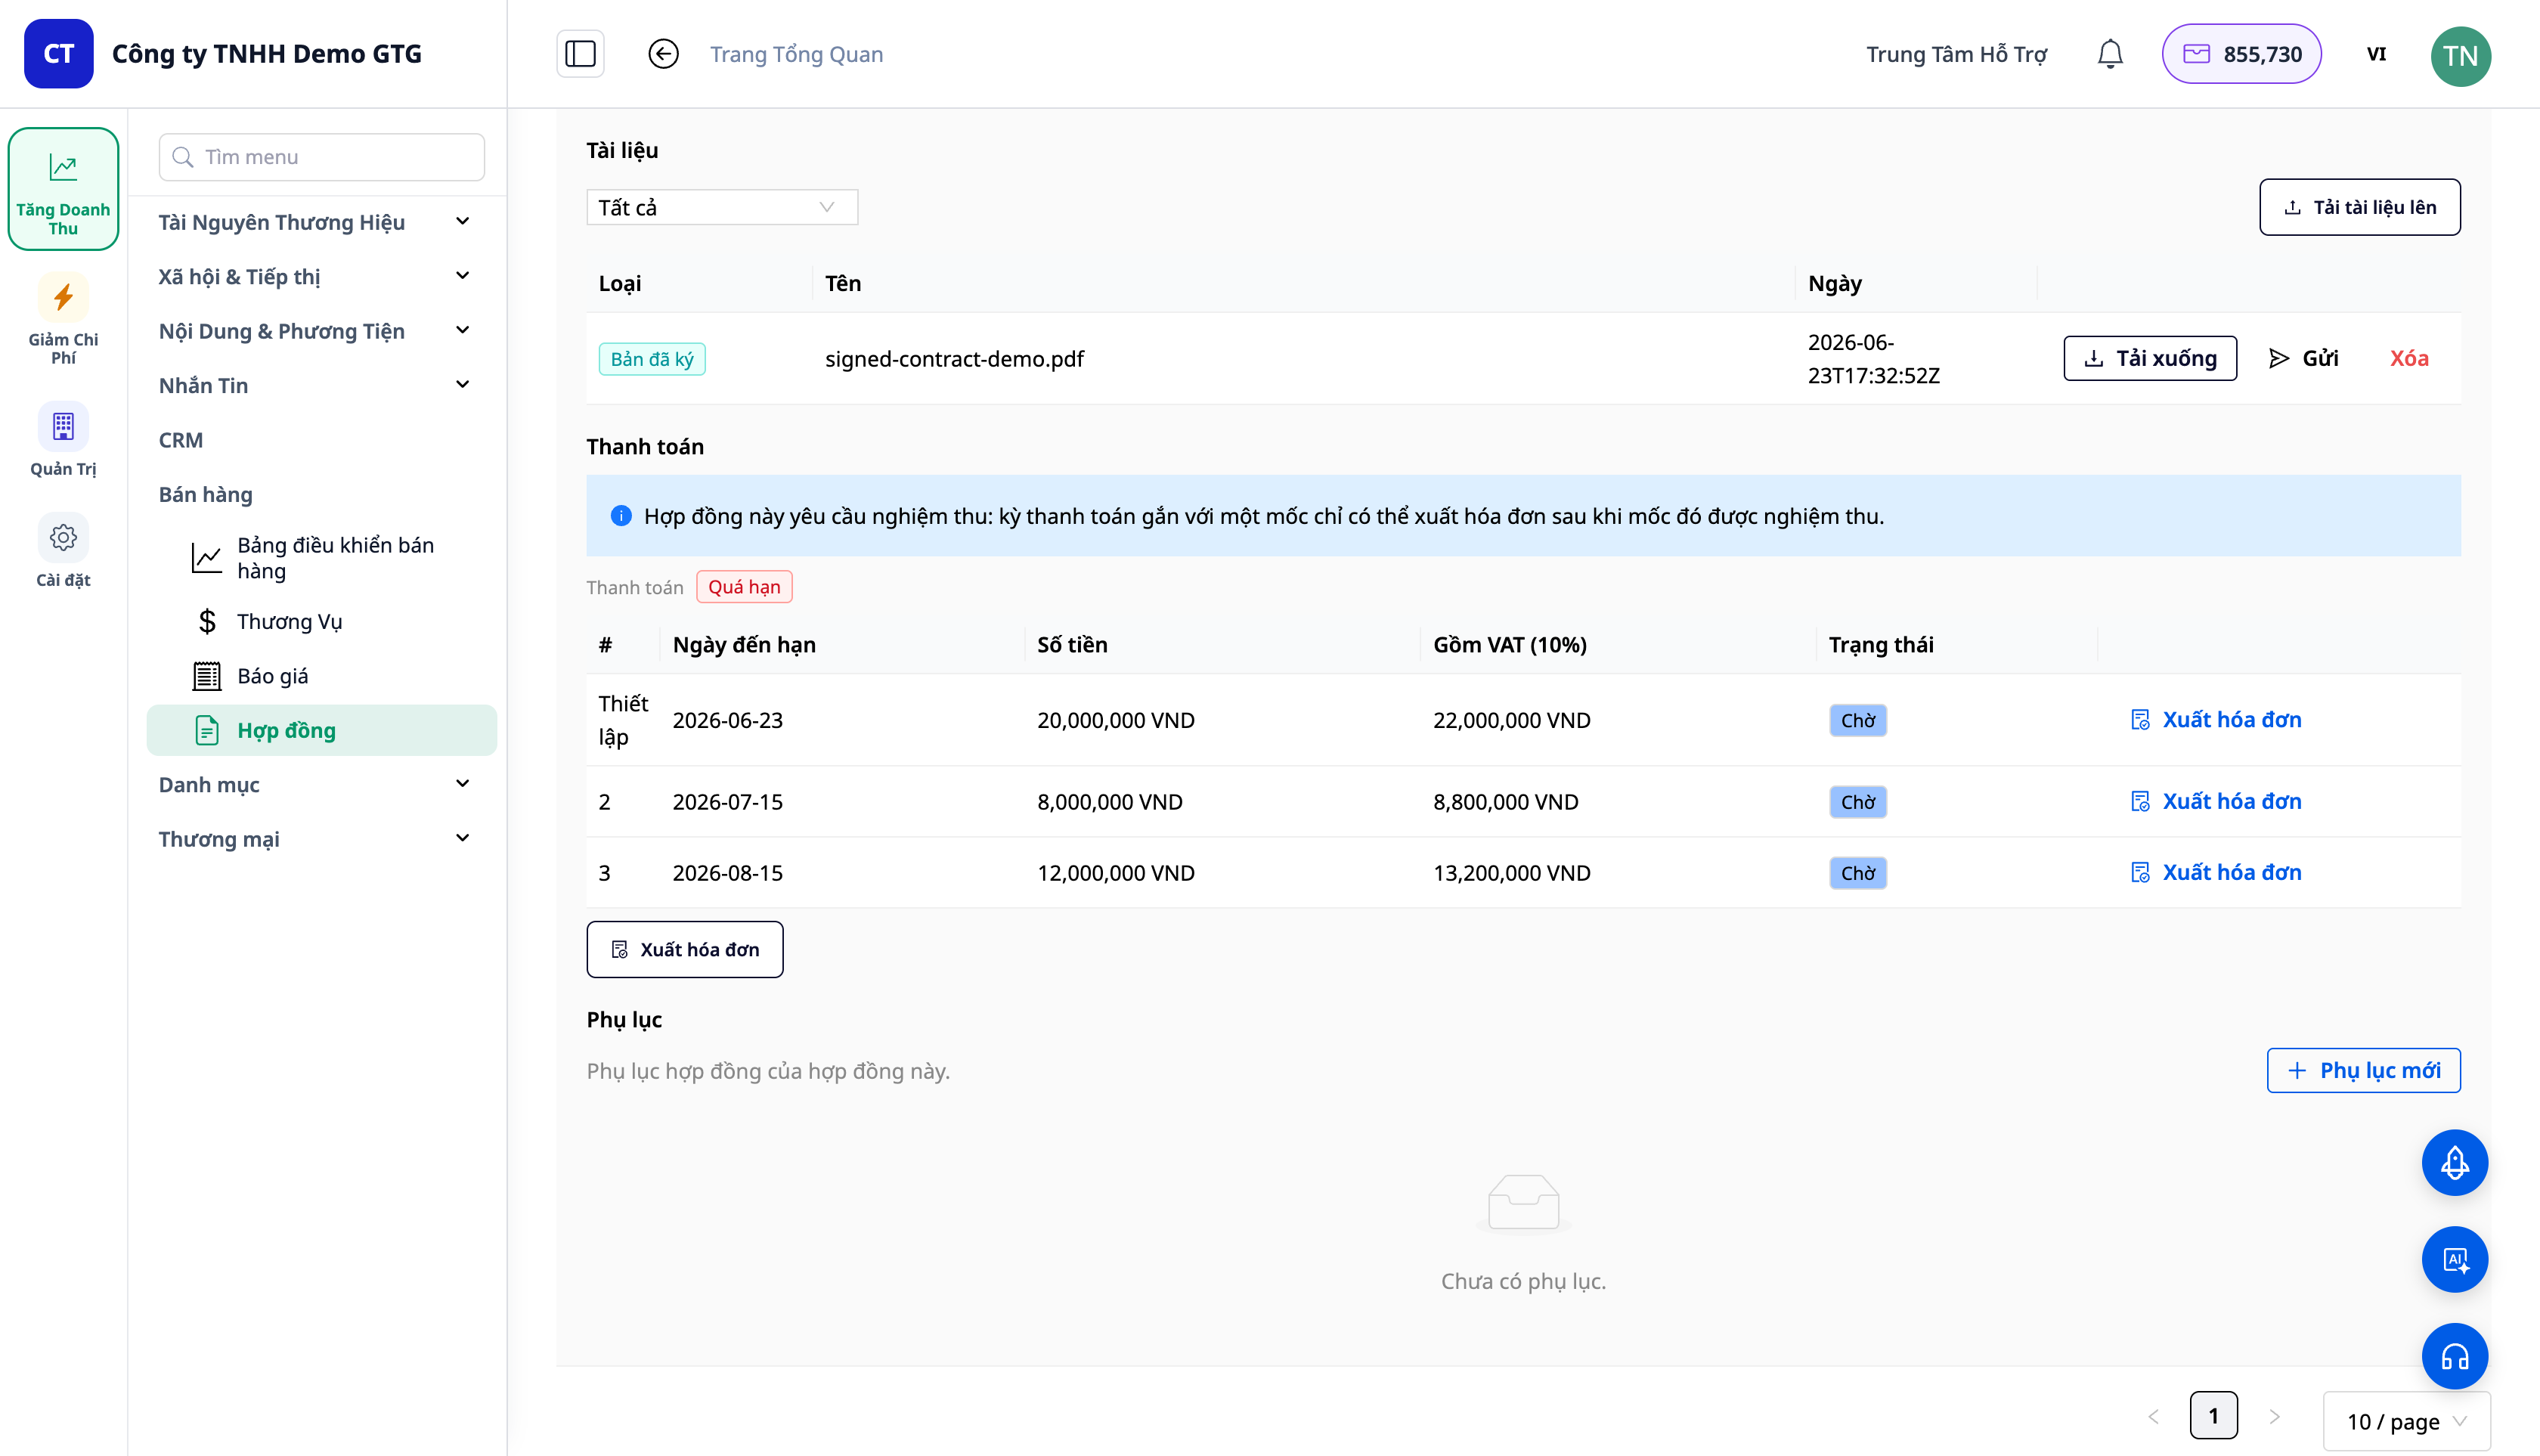Open the Giảm Chi Phí lightning section
The height and width of the screenshot is (1456, 2540).
pos(63,319)
